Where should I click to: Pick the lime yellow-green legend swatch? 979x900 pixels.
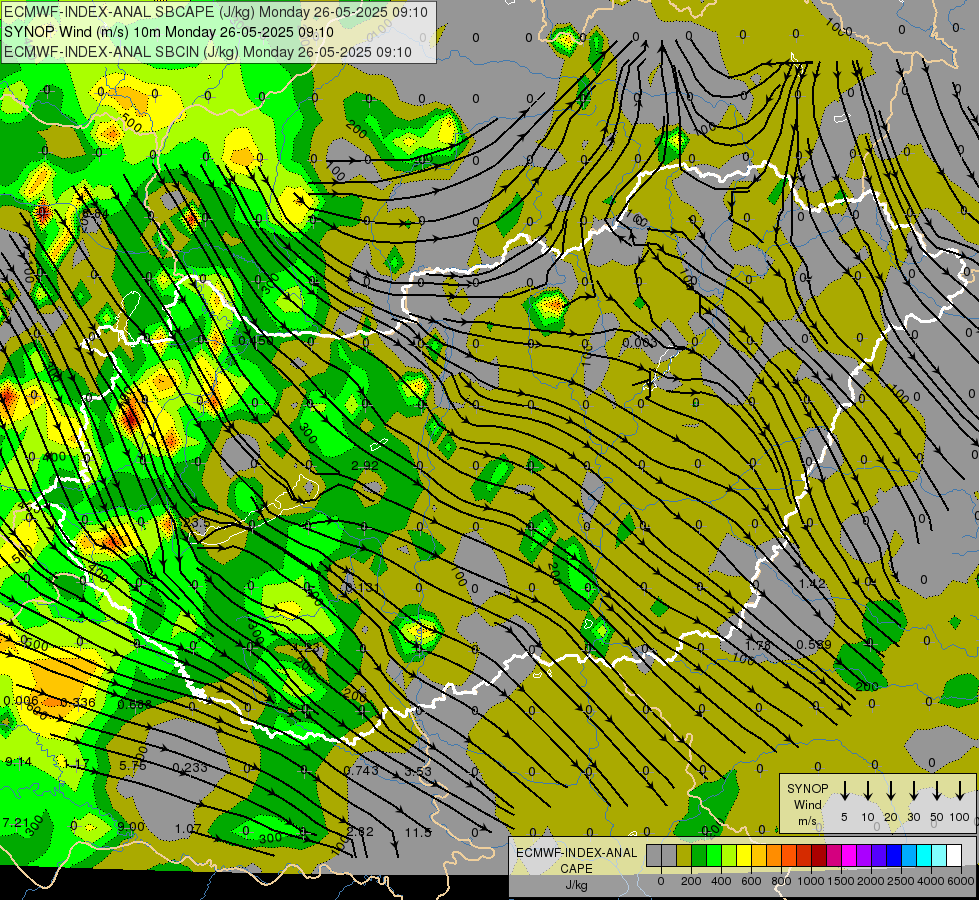(x=729, y=856)
